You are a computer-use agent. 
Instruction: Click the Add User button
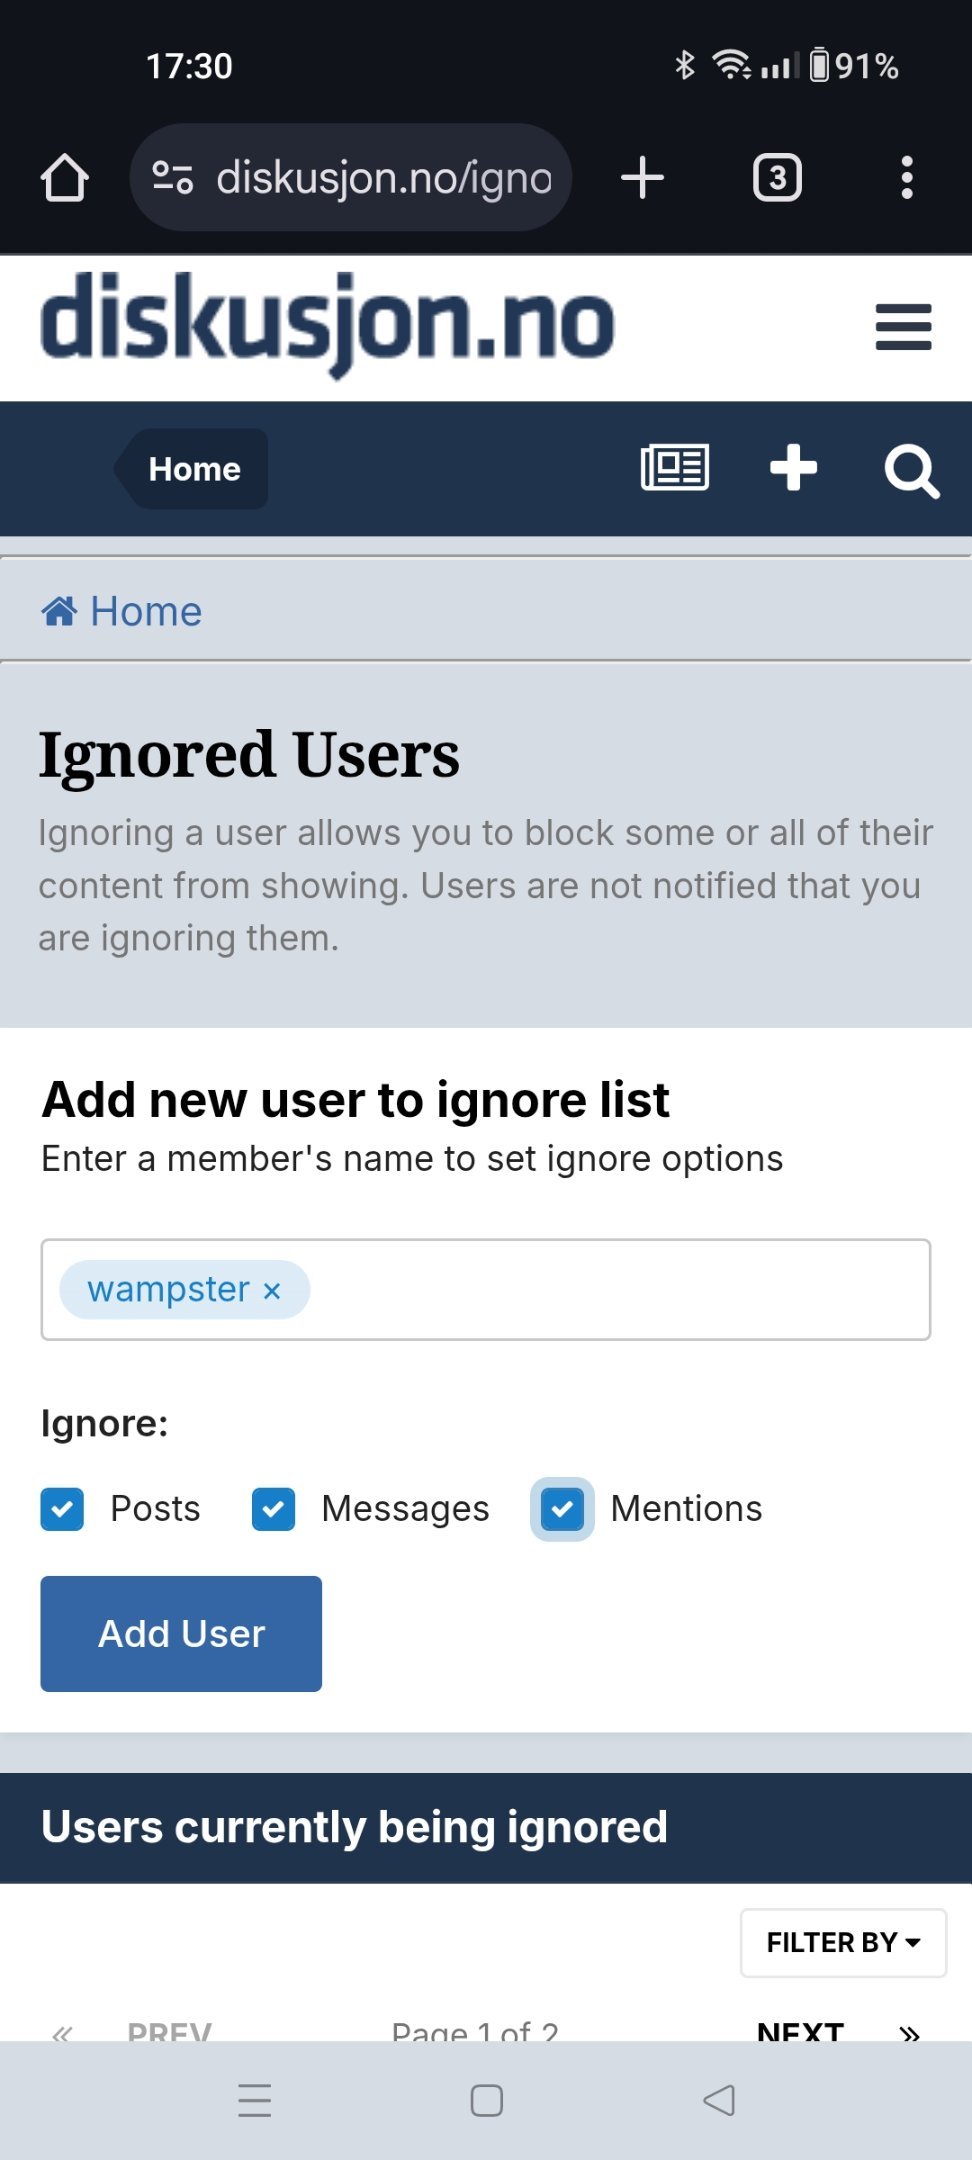(x=181, y=1634)
